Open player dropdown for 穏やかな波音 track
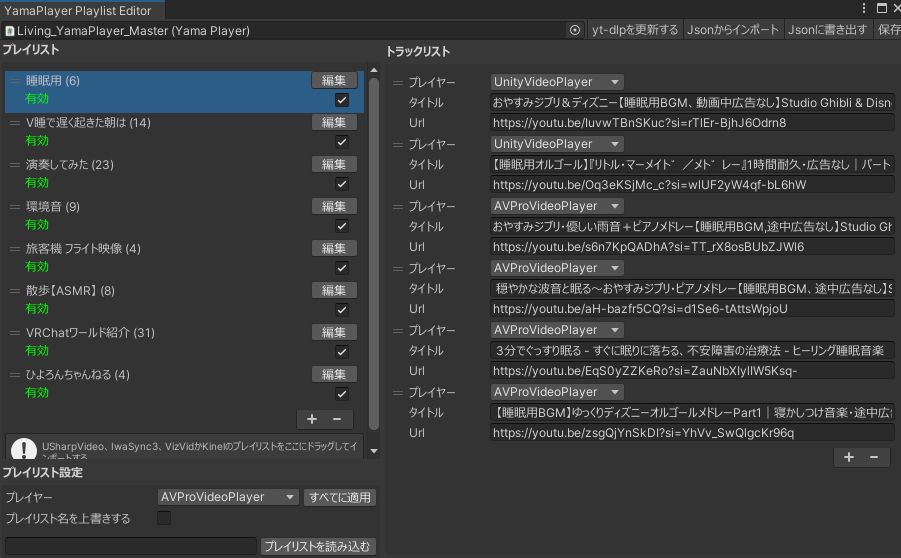 (x=557, y=268)
